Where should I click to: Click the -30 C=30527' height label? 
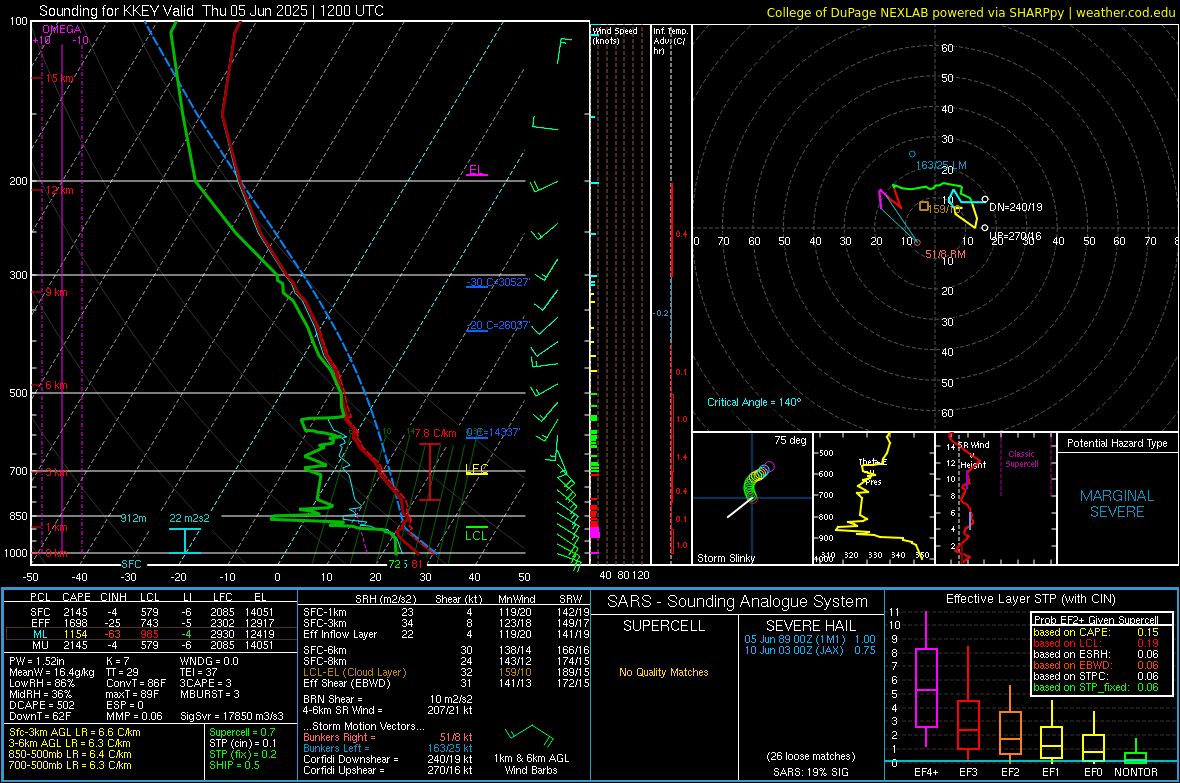pyautogui.click(x=498, y=282)
